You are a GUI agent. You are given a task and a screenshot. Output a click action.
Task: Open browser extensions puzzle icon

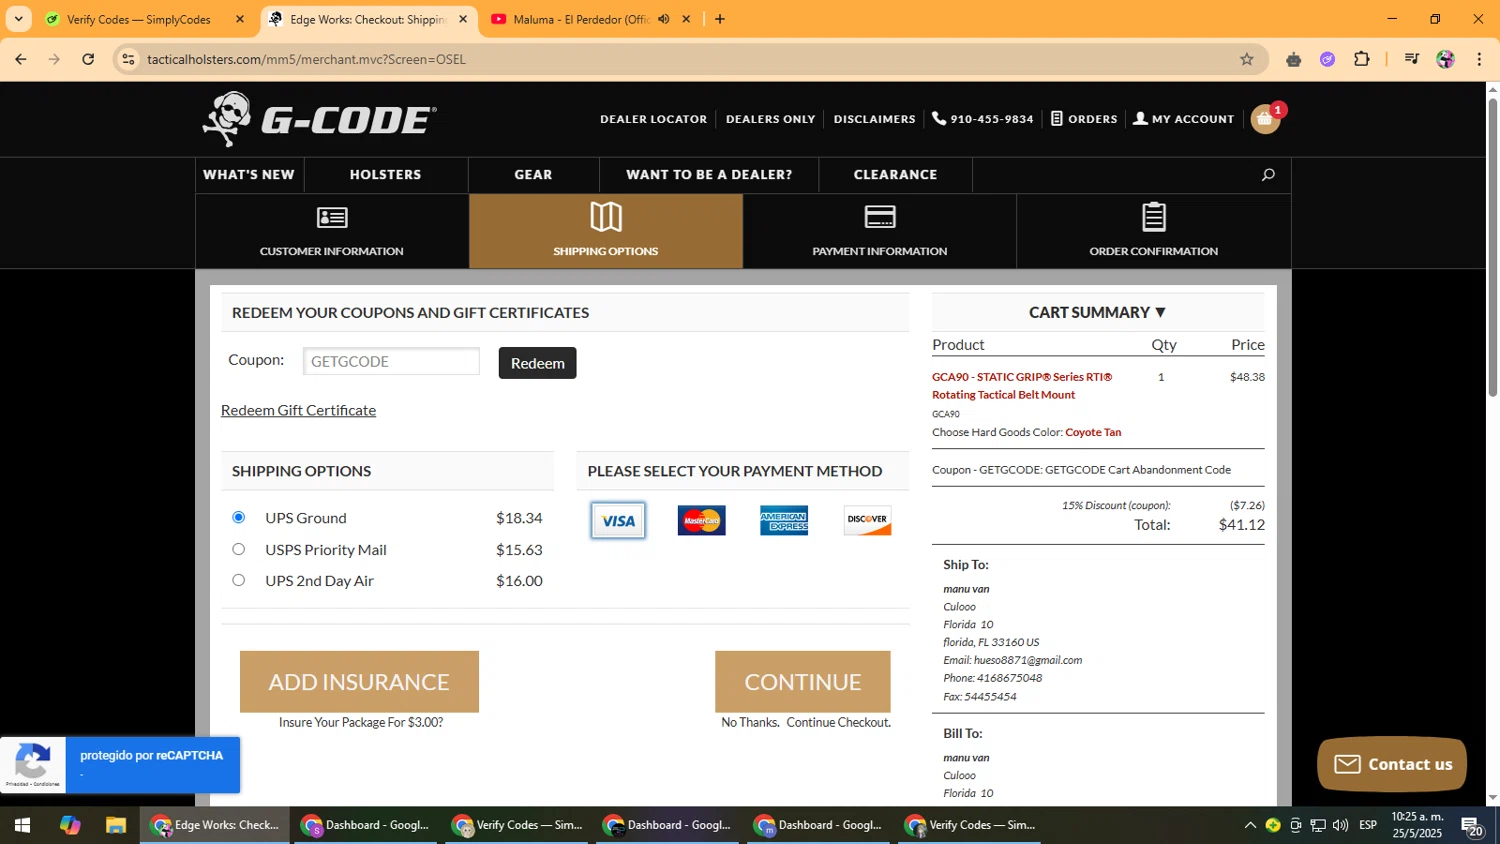tap(1362, 59)
